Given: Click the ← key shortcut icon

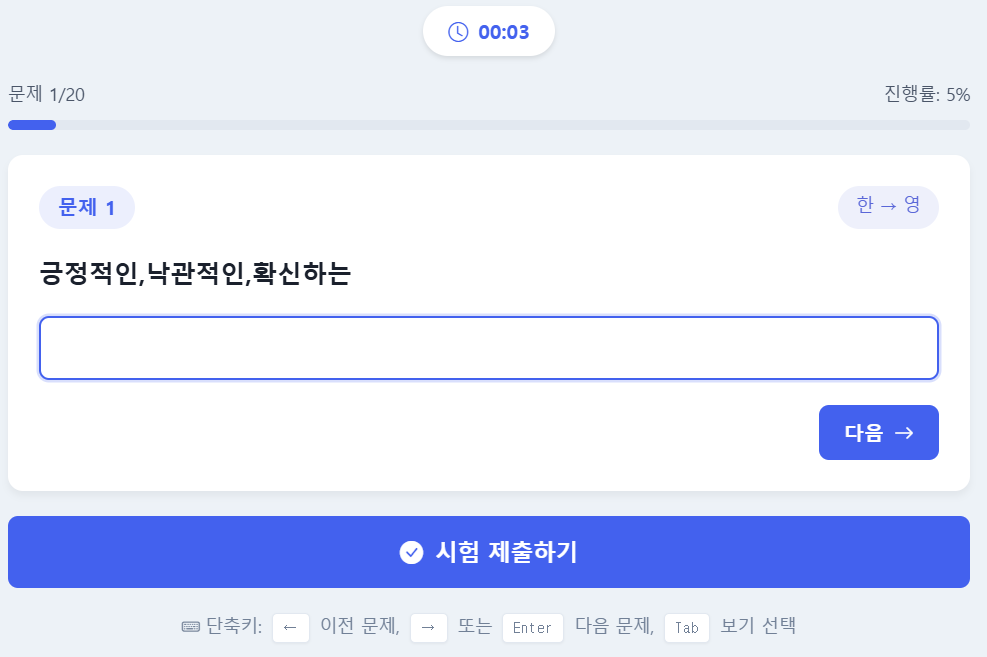Looking at the screenshot, I should 290,627.
